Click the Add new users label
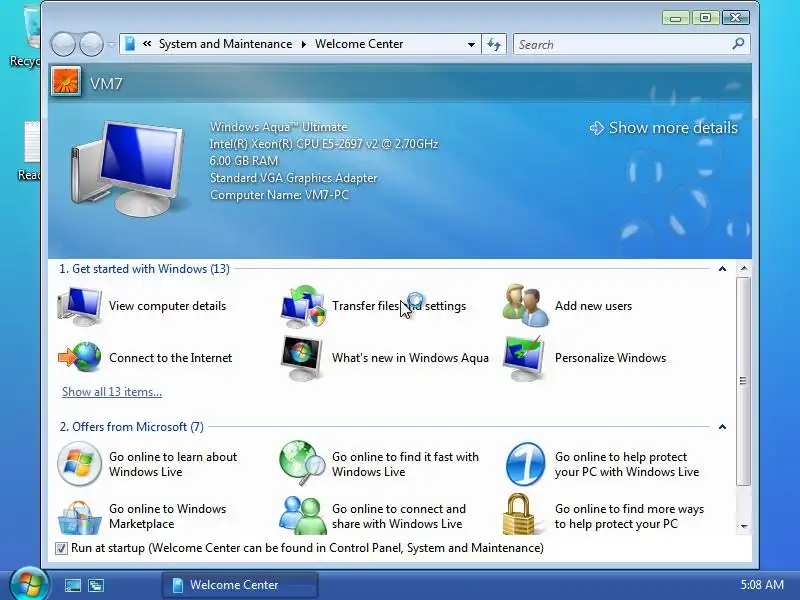Viewport: 800px width, 600px height. (x=593, y=306)
